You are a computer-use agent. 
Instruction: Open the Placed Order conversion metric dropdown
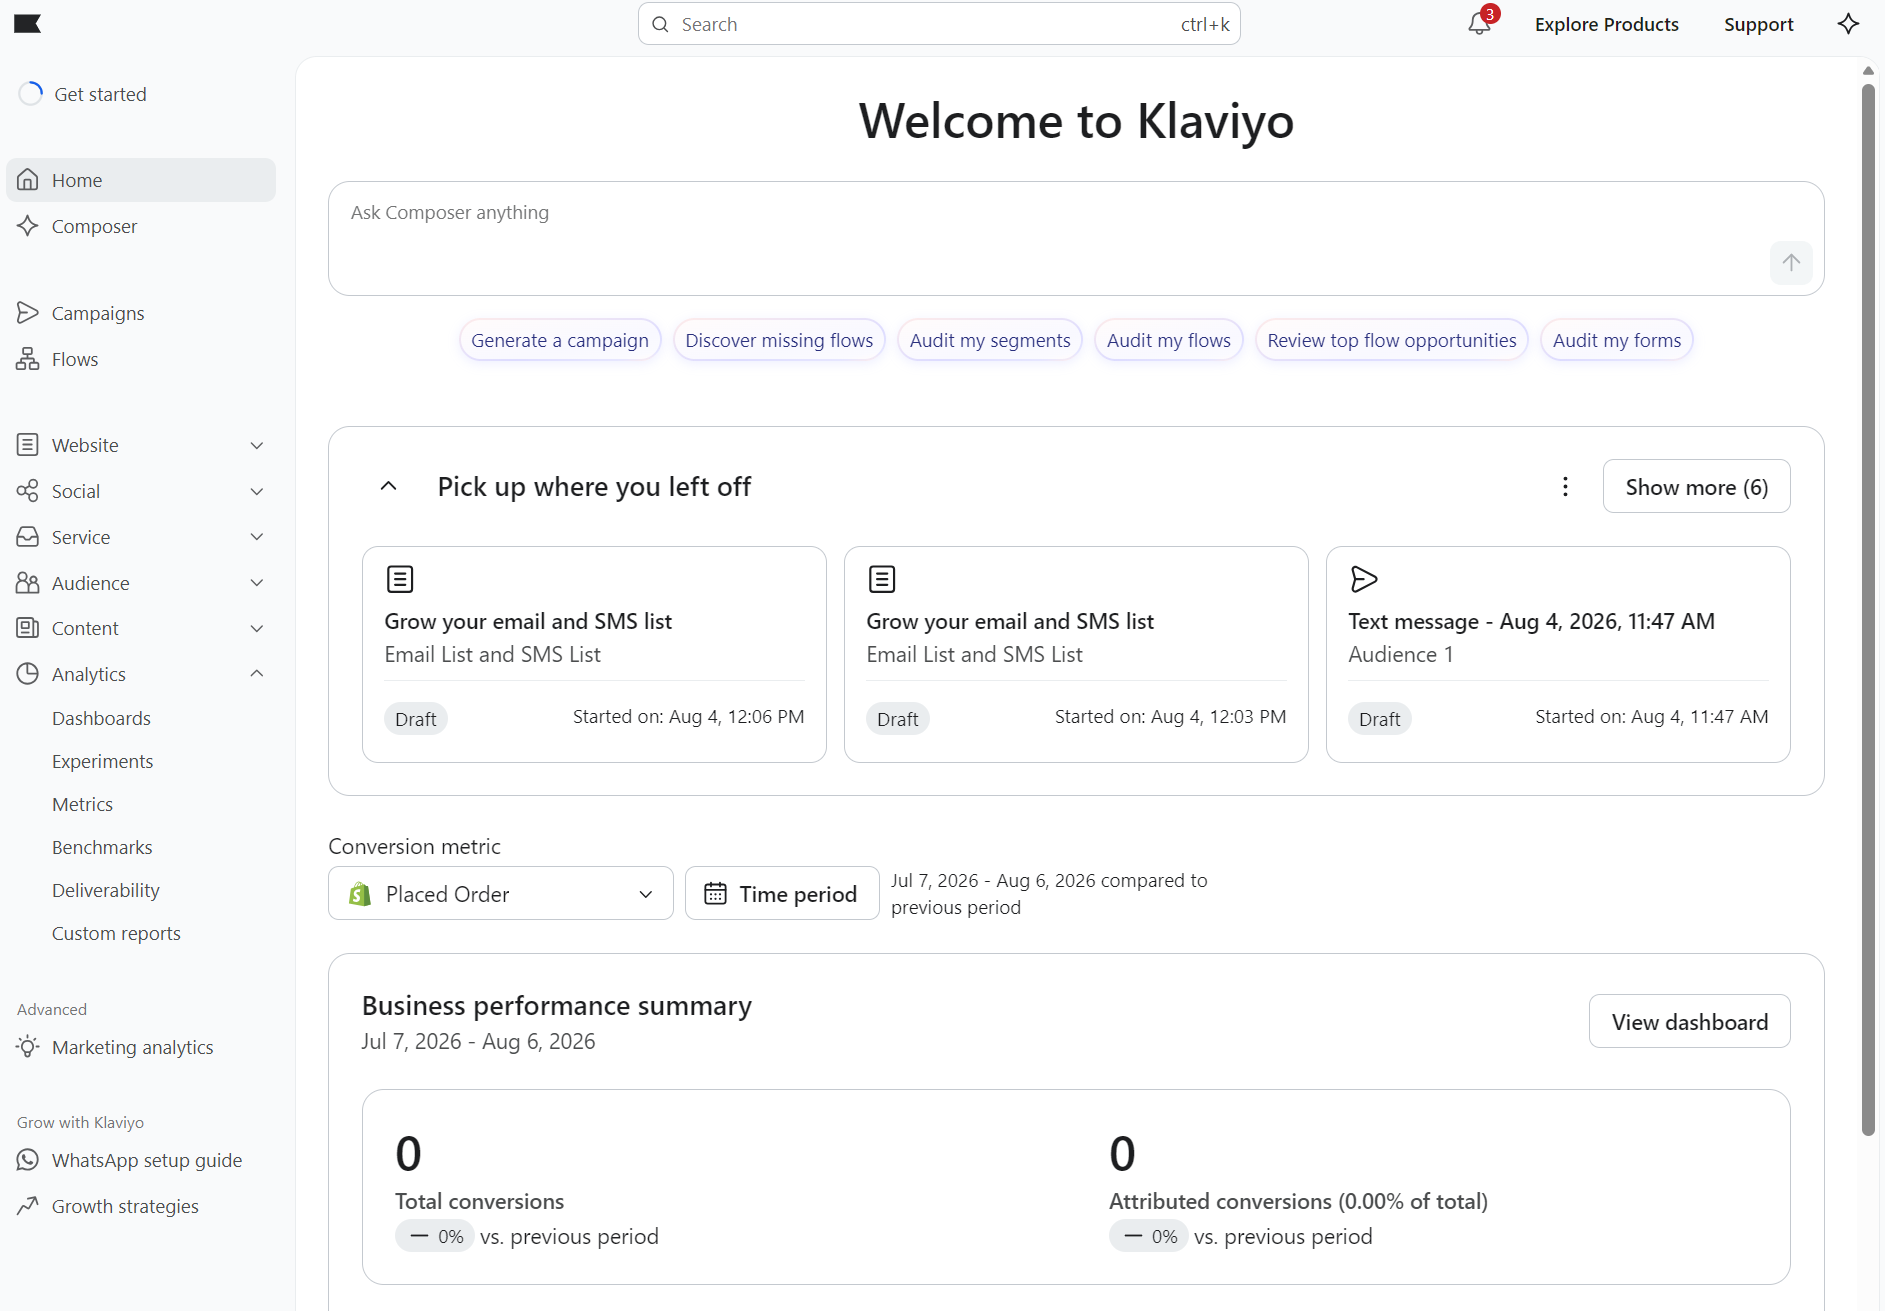click(x=501, y=893)
